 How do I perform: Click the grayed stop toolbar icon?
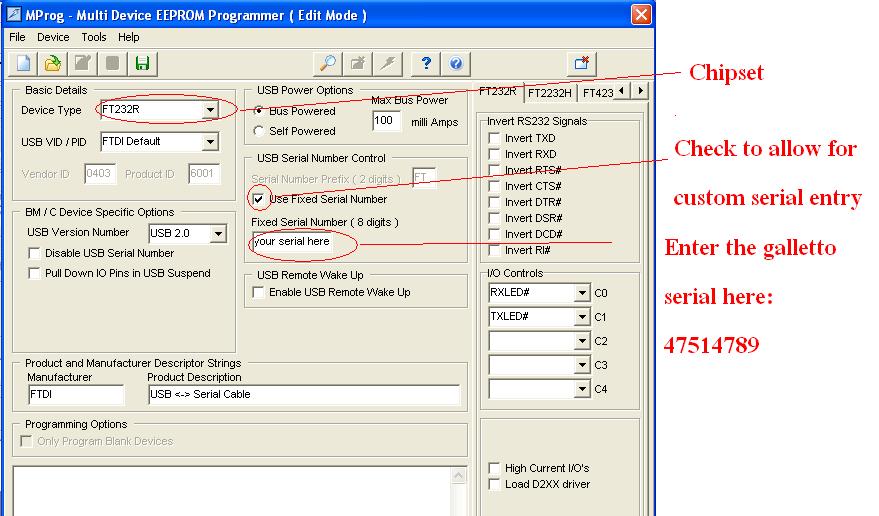click(x=113, y=63)
